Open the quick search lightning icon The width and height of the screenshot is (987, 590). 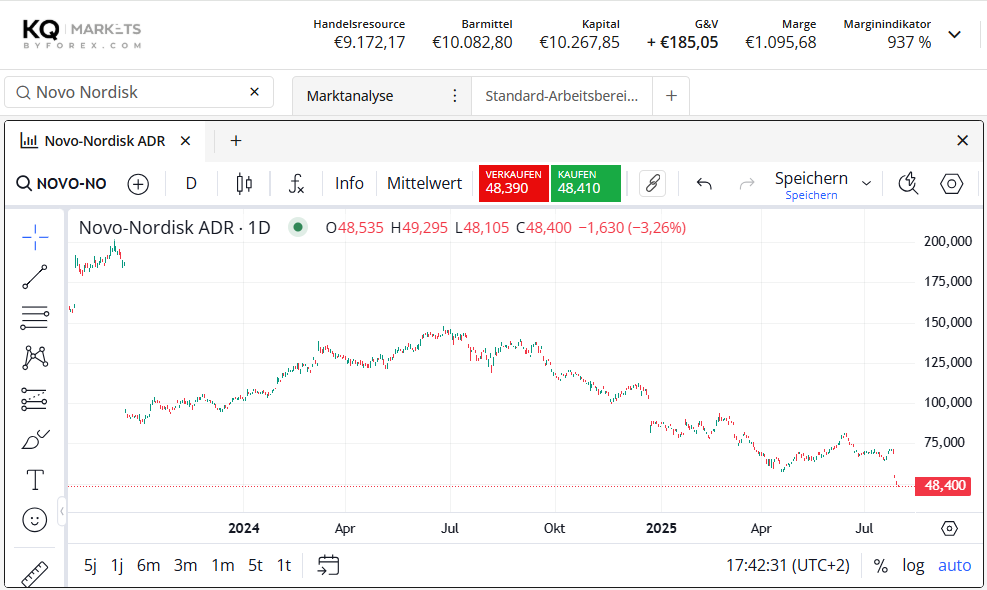click(x=908, y=184)
